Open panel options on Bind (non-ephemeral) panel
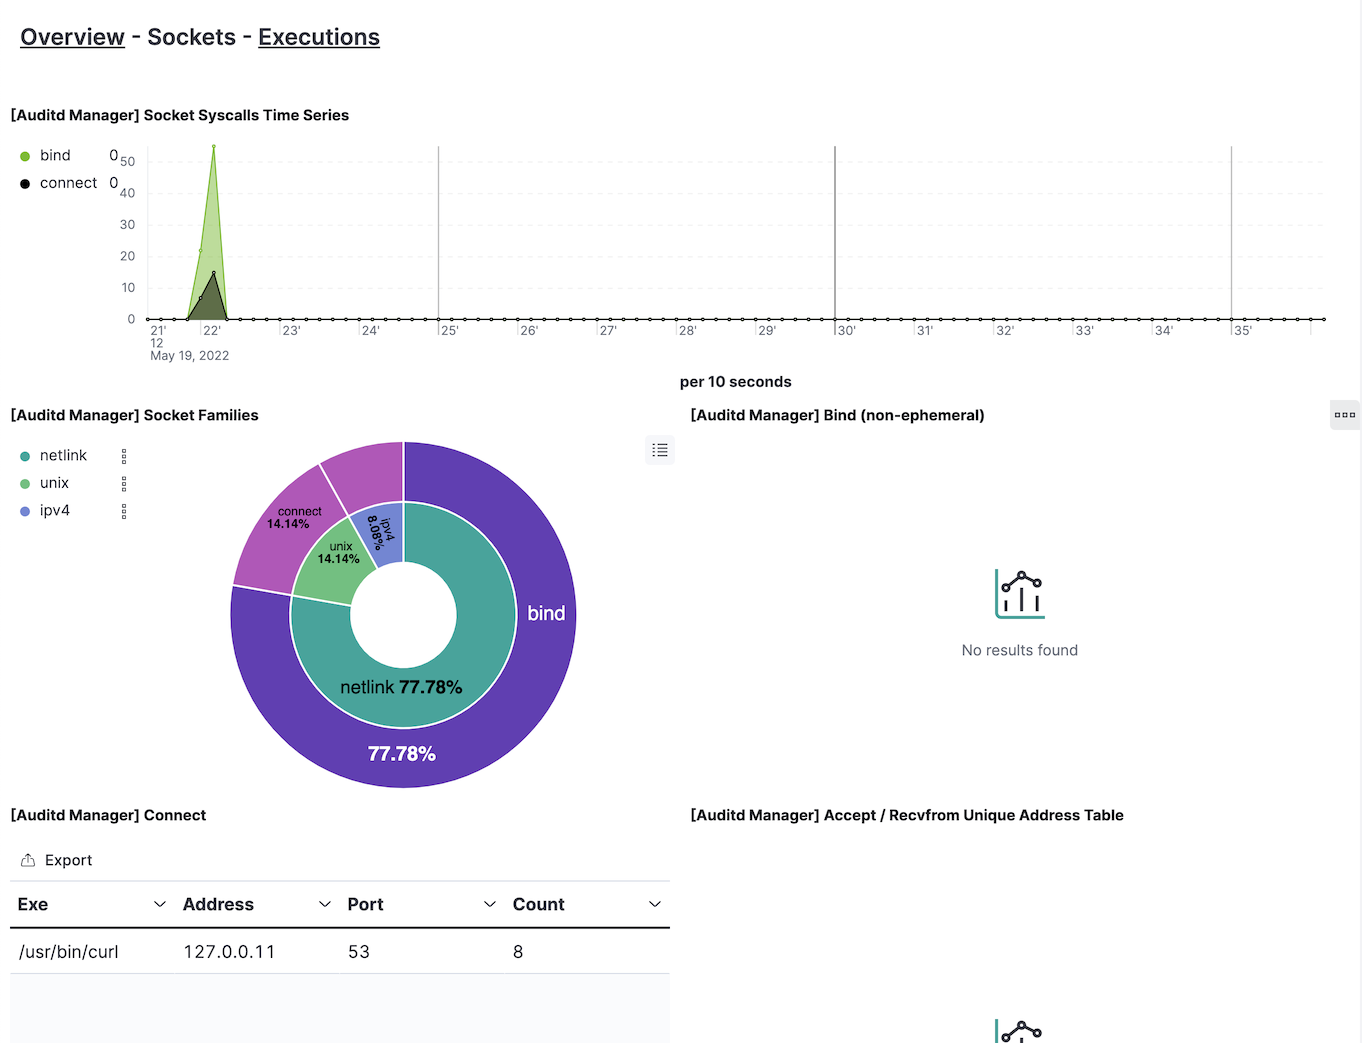 coord(1344,414)
